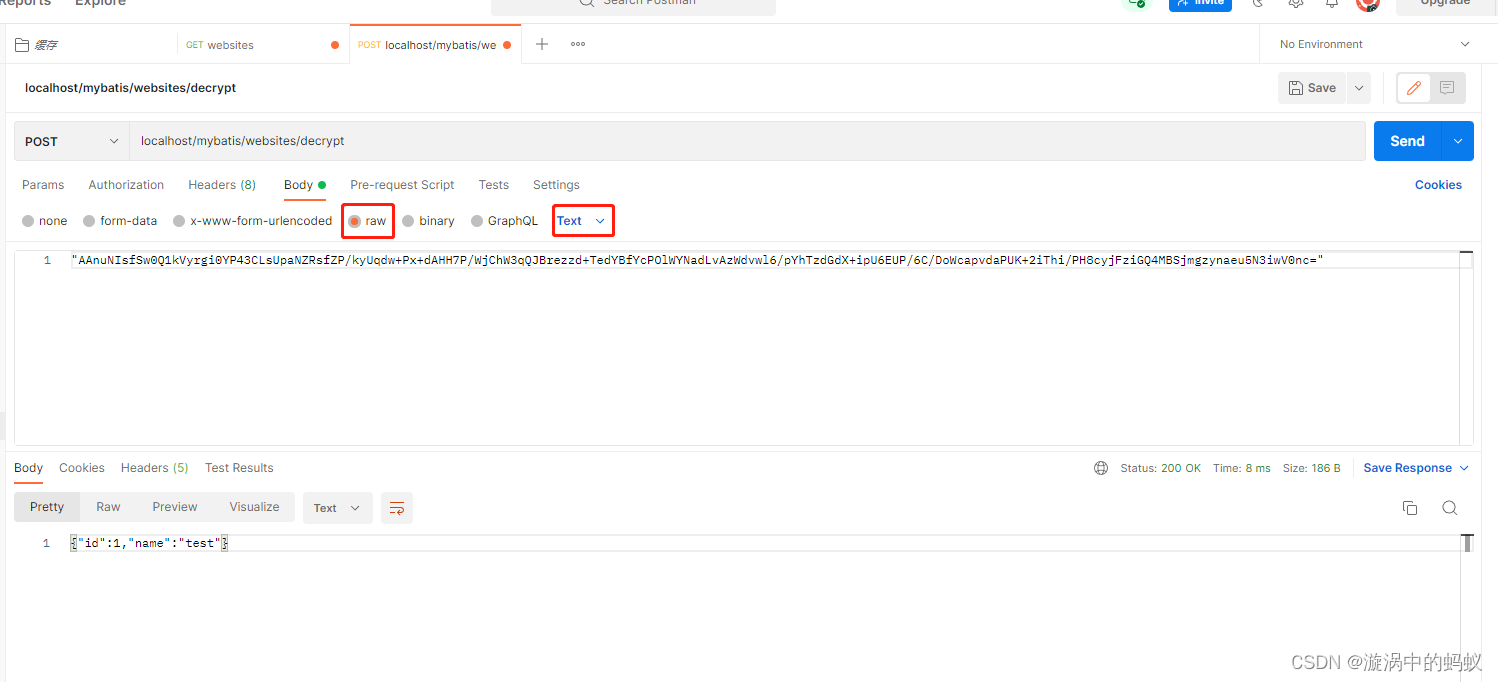Viewport: 1498px width, 682px height.
Task: Select the response Body tab
Action: (28, 468)
